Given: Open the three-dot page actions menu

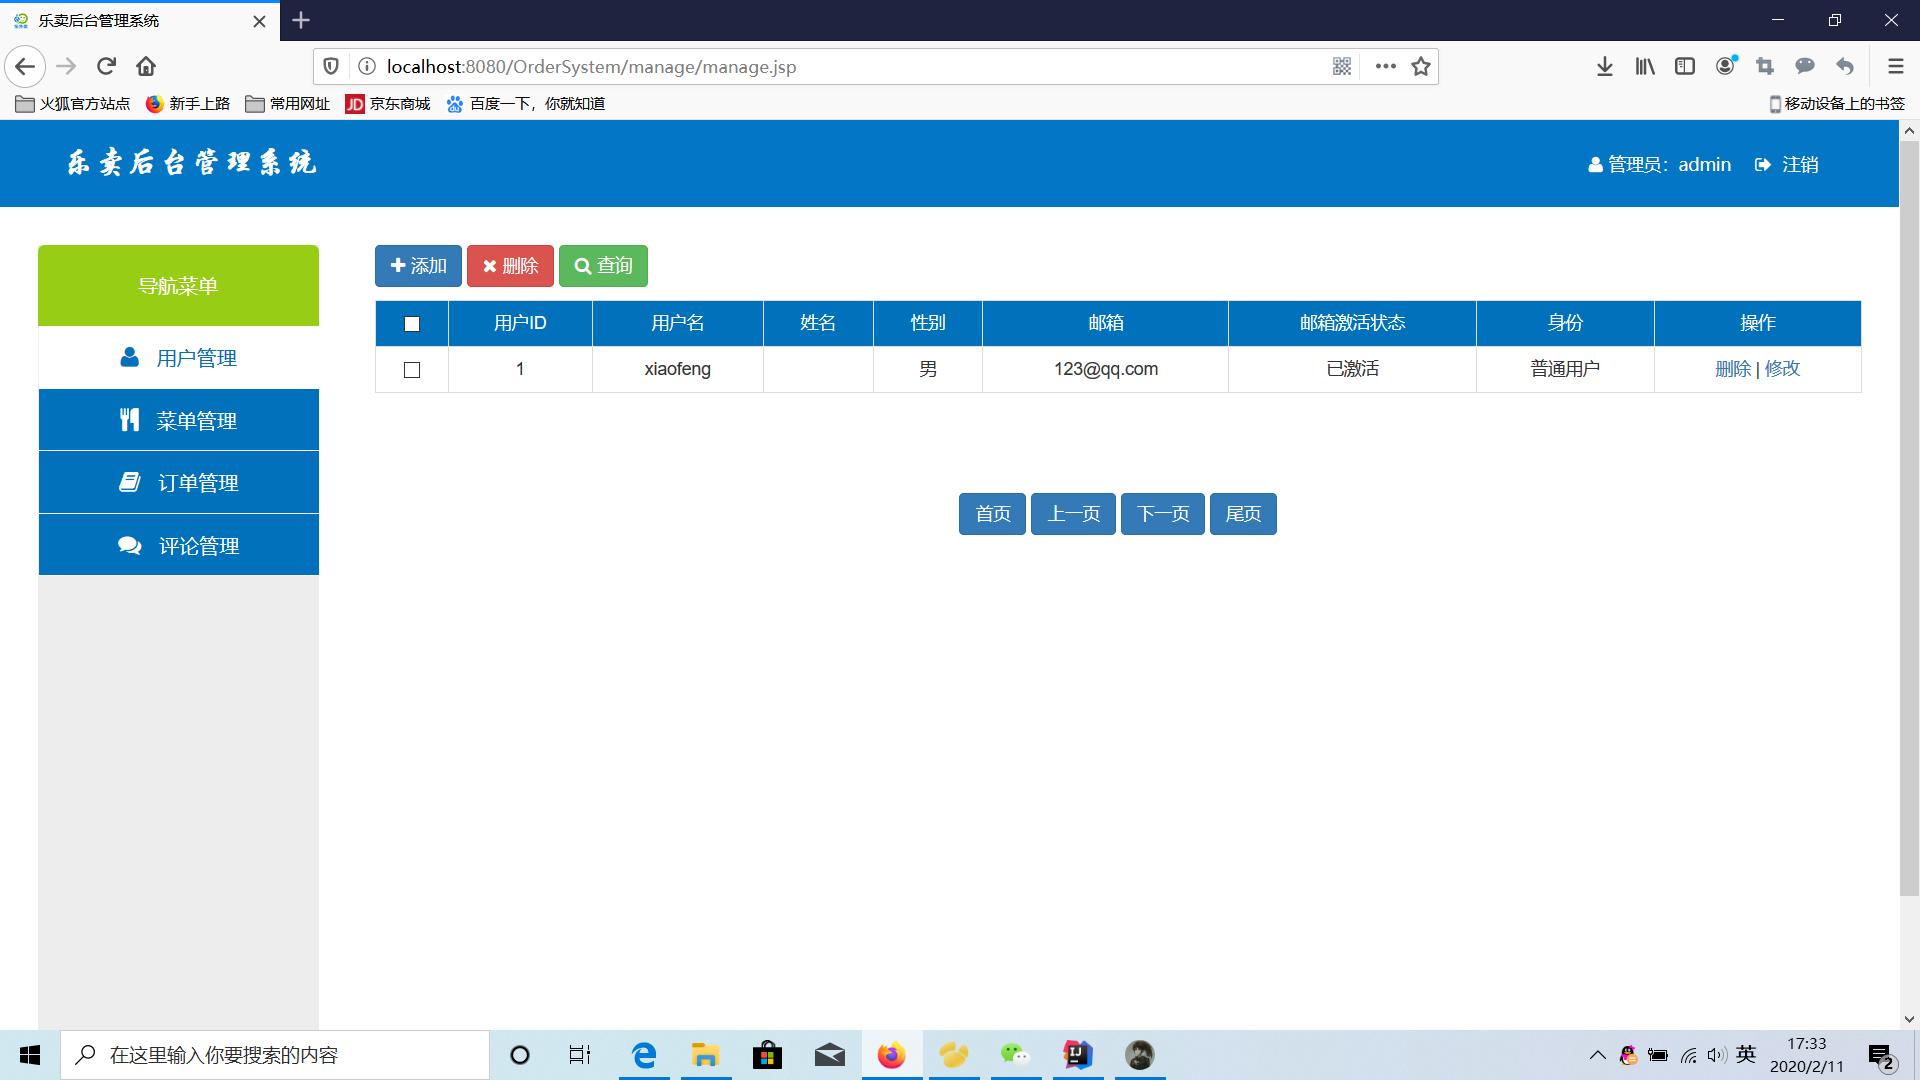Looking at the screenshot, I should pos(1385,66).
